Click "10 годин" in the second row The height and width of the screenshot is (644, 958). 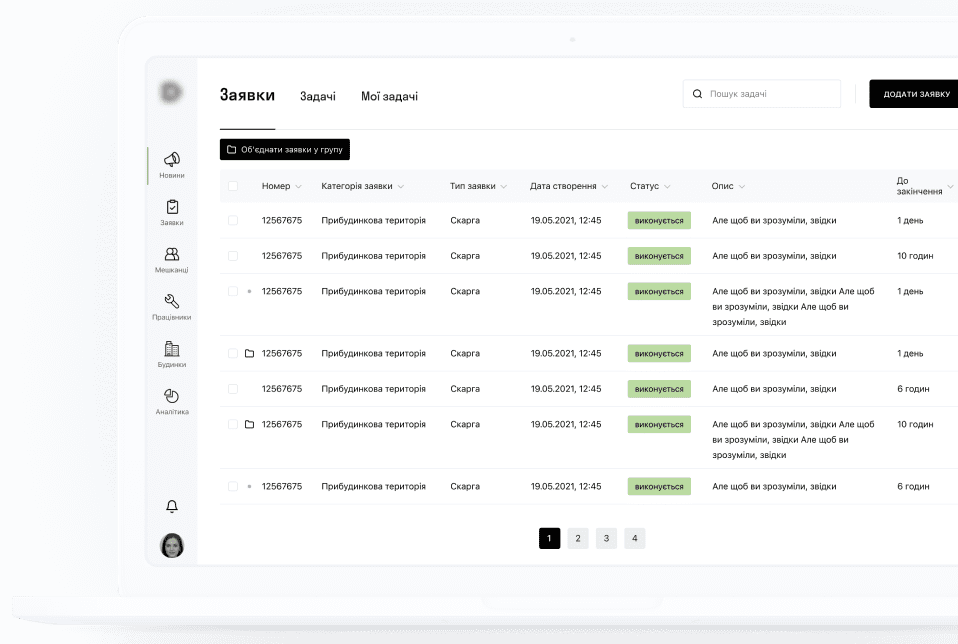(x=915, y=256)
